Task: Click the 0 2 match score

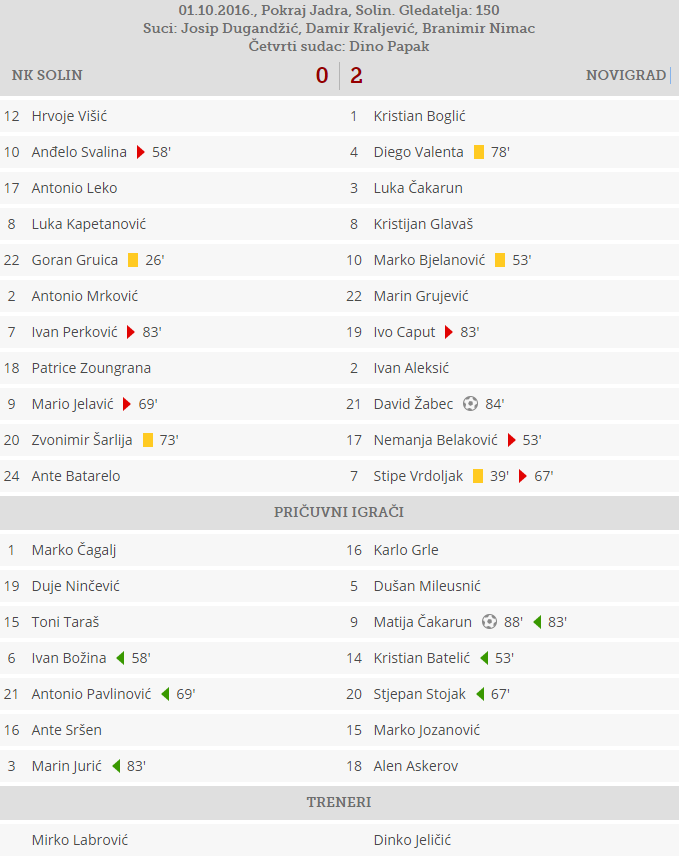Action: coord(339,75)
